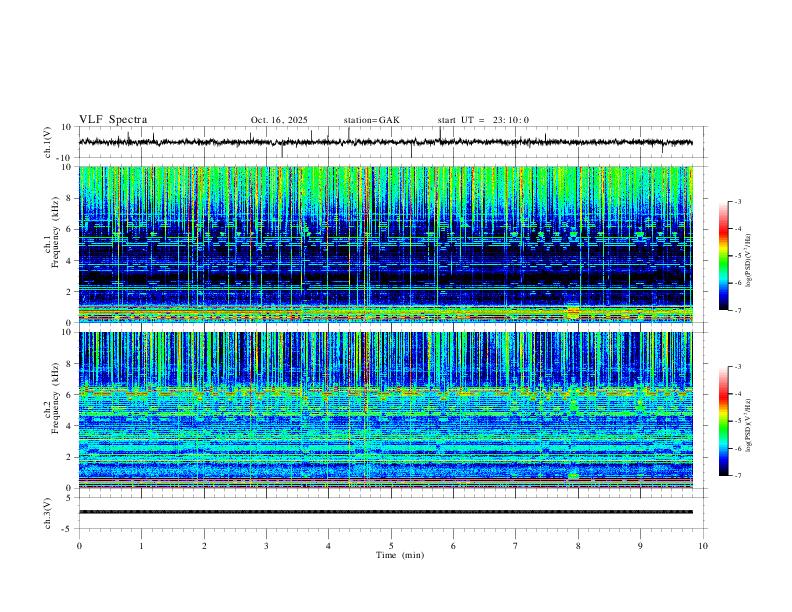Click the ch.3 axis tick label -5
The height and width of the screenshot is (612, 792).
coord(68,529)
